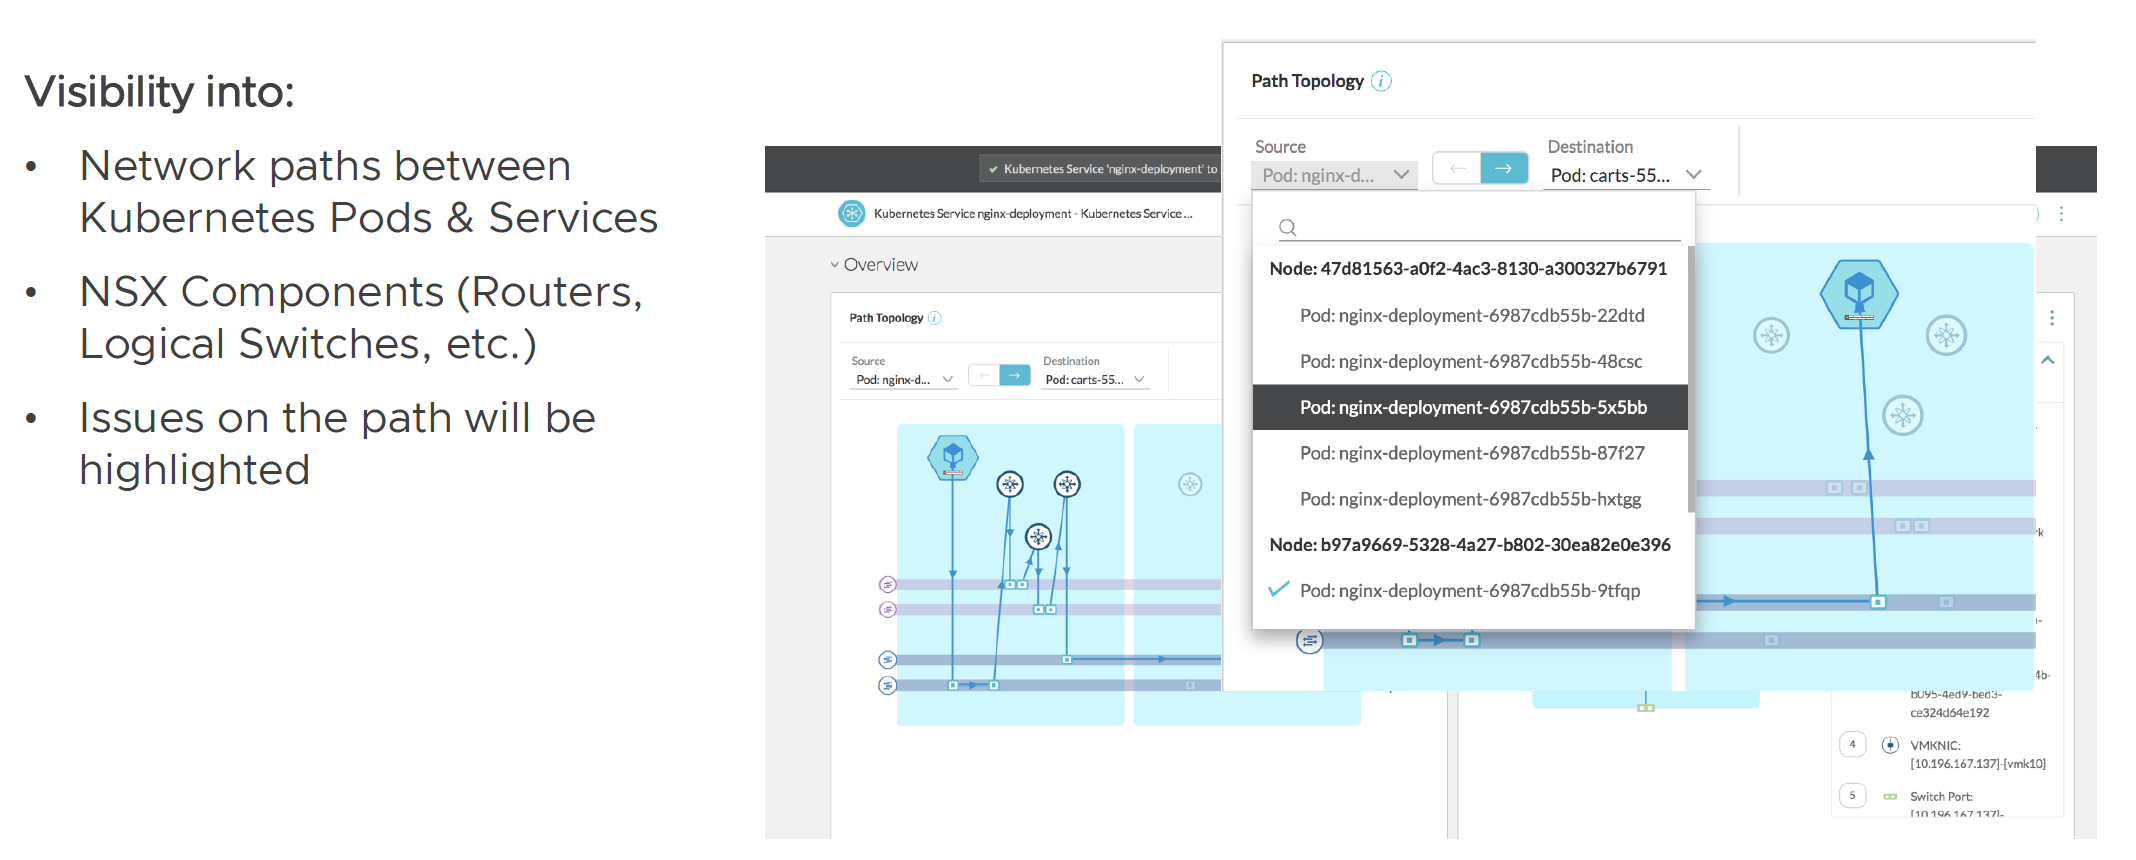Image resolution: width=2136 pixels, height=860 pixels.
Task: Click the info icon beside large Path Topology title
Action: pos(1381,81)
